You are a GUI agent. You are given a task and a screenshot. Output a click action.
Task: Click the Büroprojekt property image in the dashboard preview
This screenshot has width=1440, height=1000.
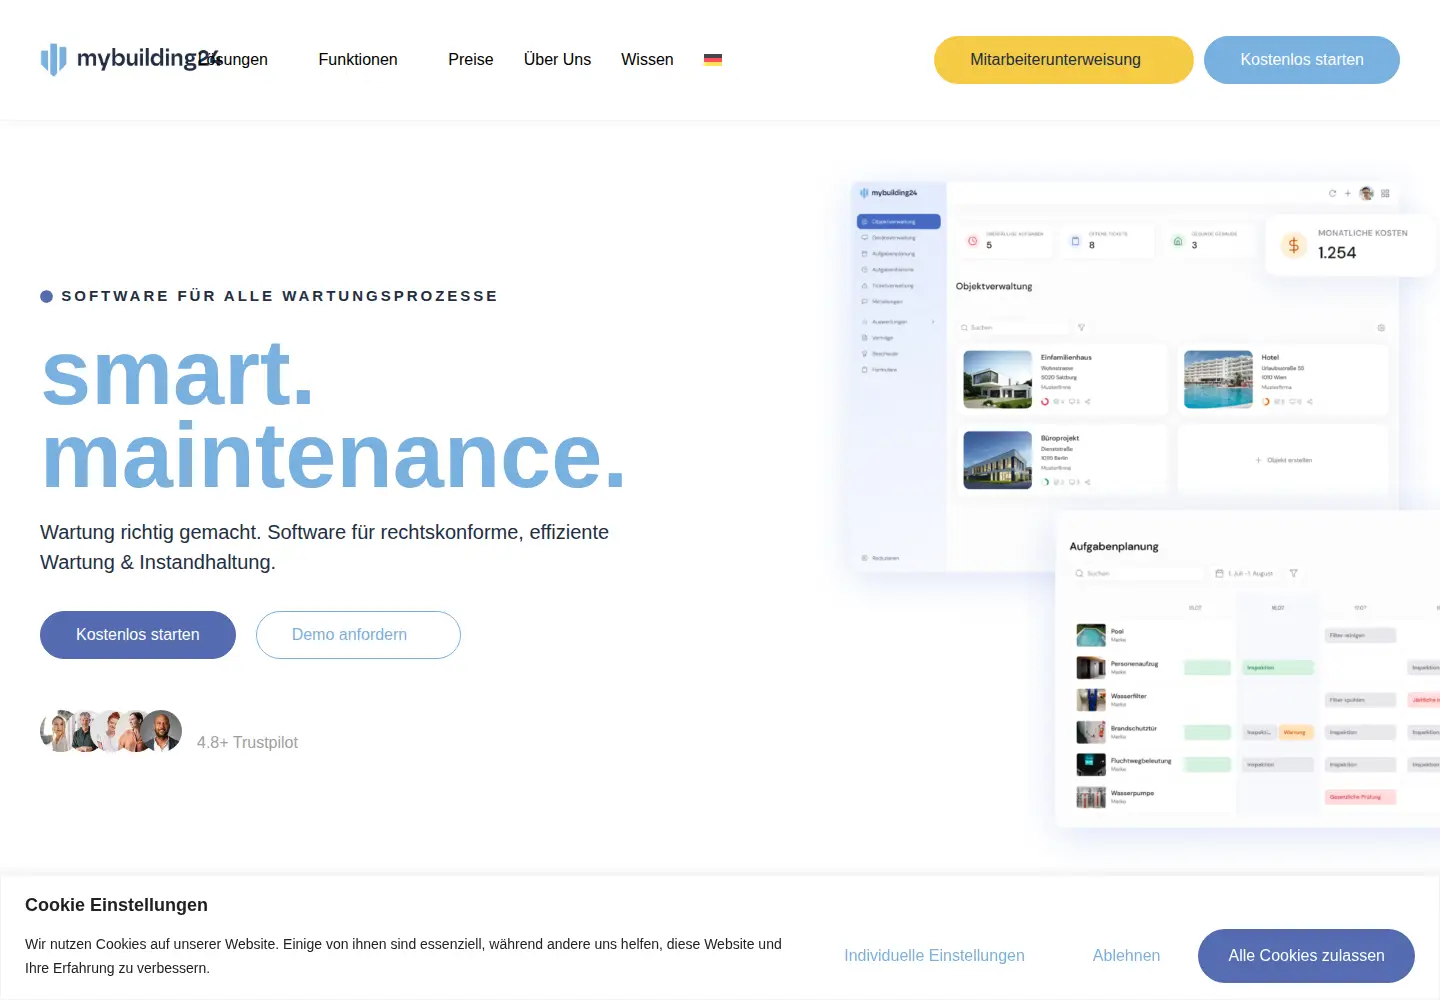[997, 460]
